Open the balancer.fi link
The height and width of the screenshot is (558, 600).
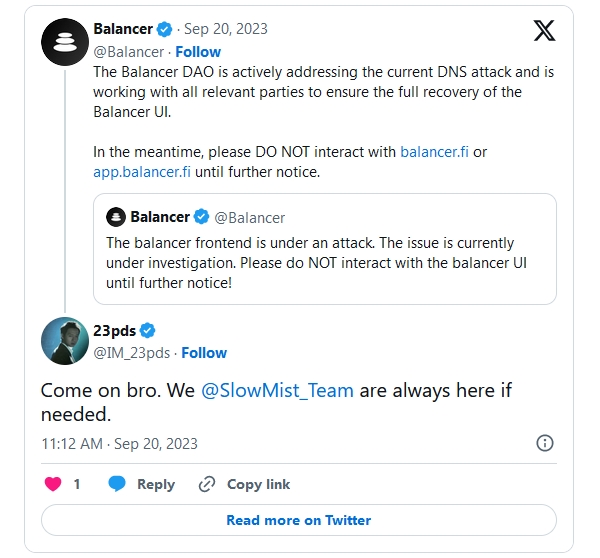(x=436, y=152)
